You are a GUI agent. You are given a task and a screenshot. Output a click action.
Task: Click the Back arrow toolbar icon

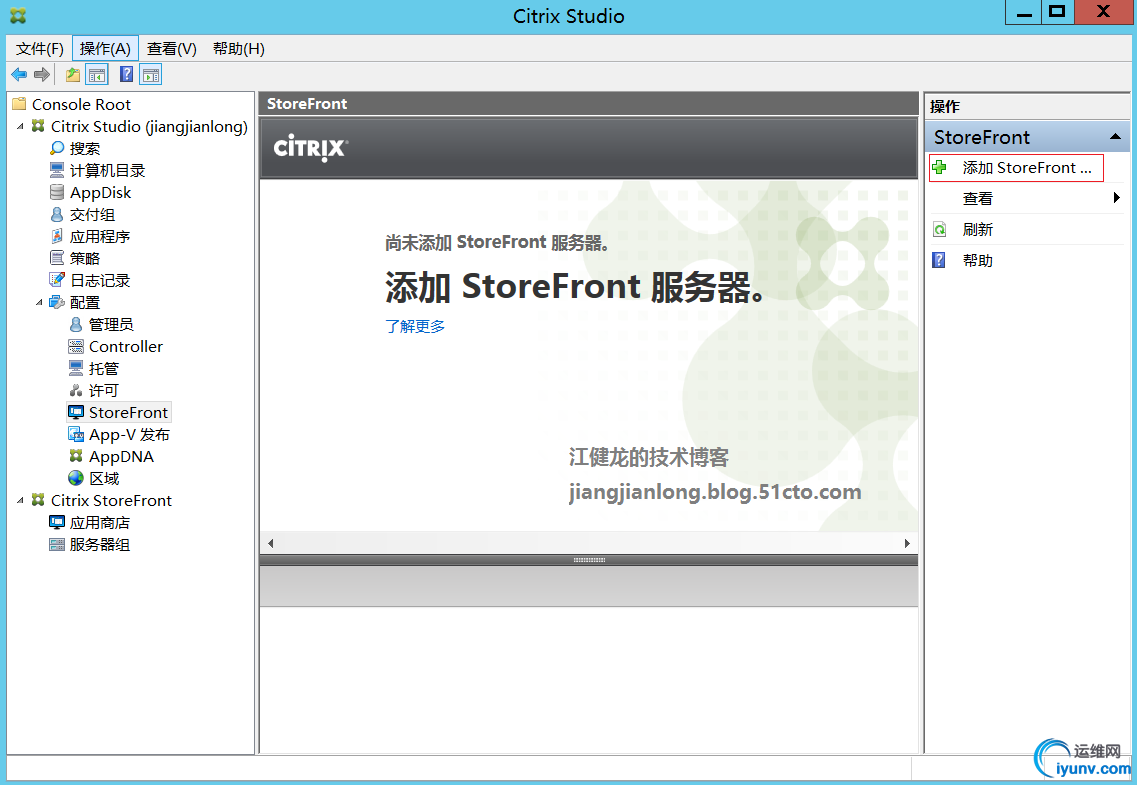[x=19, y=74]
